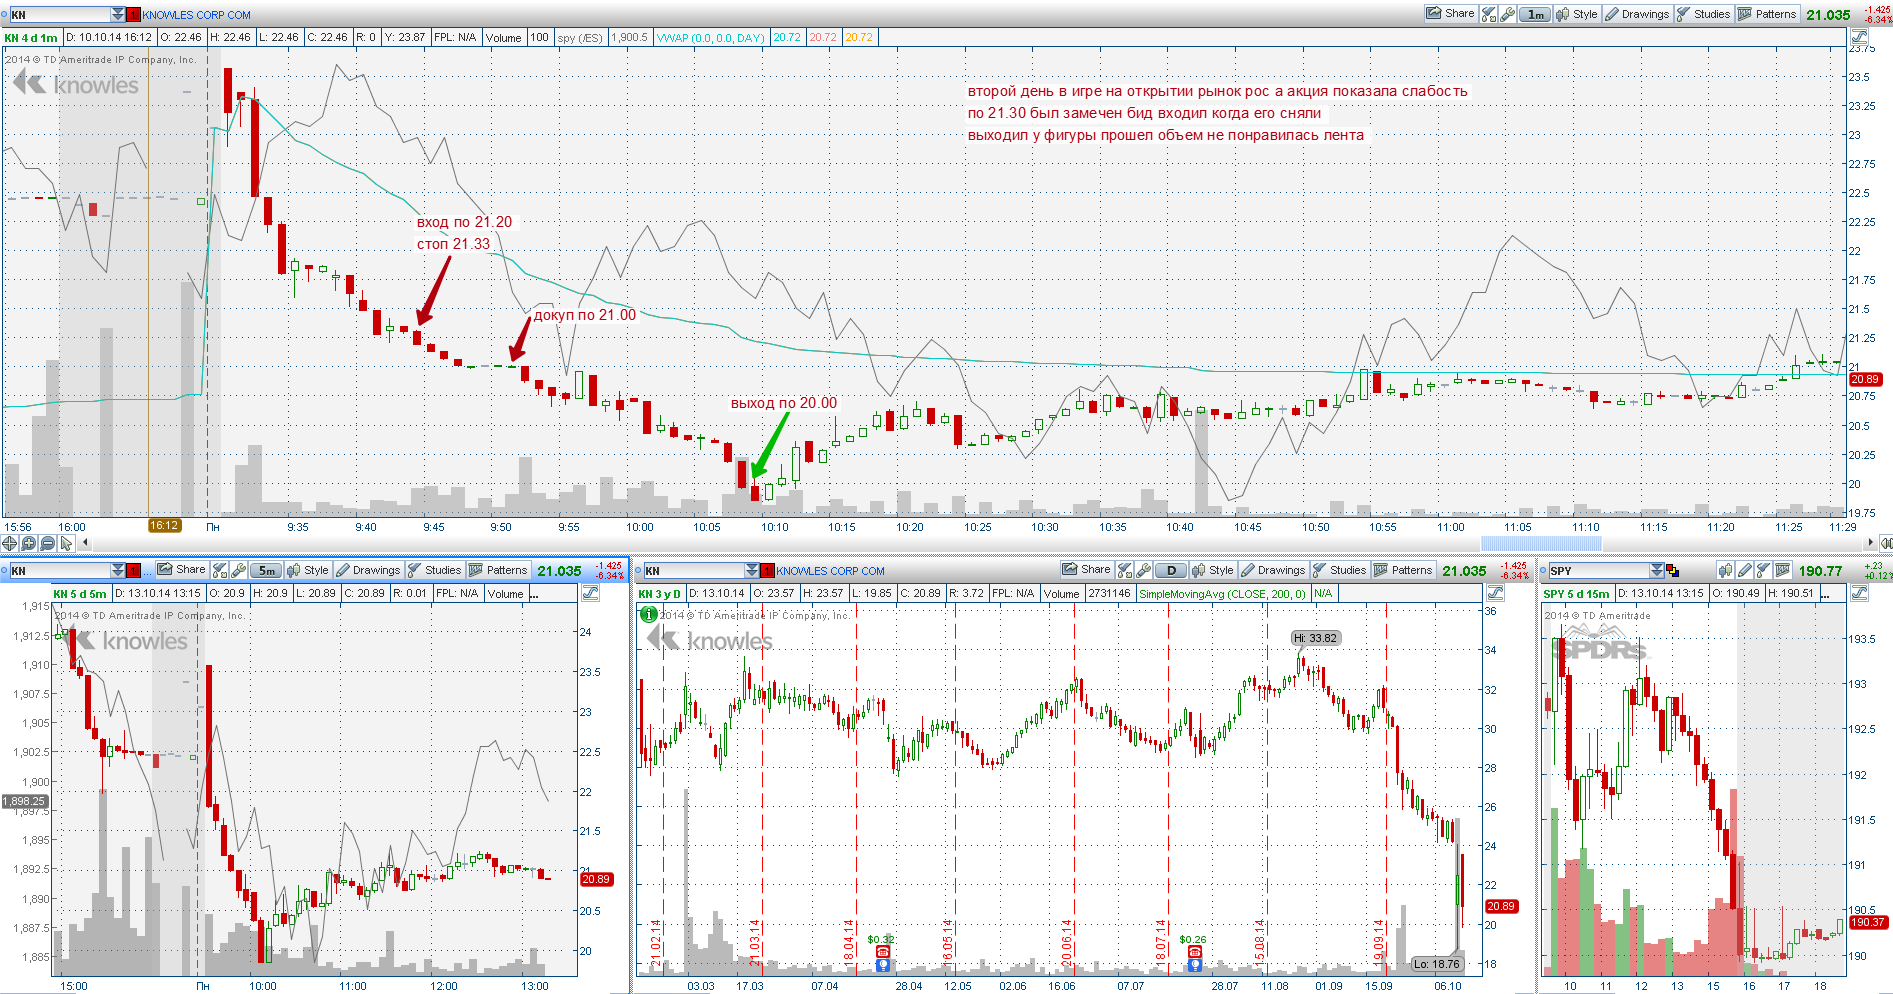Click red link color box in daily chart
This screenshot has height=994, width=1893.
[768, 570]
